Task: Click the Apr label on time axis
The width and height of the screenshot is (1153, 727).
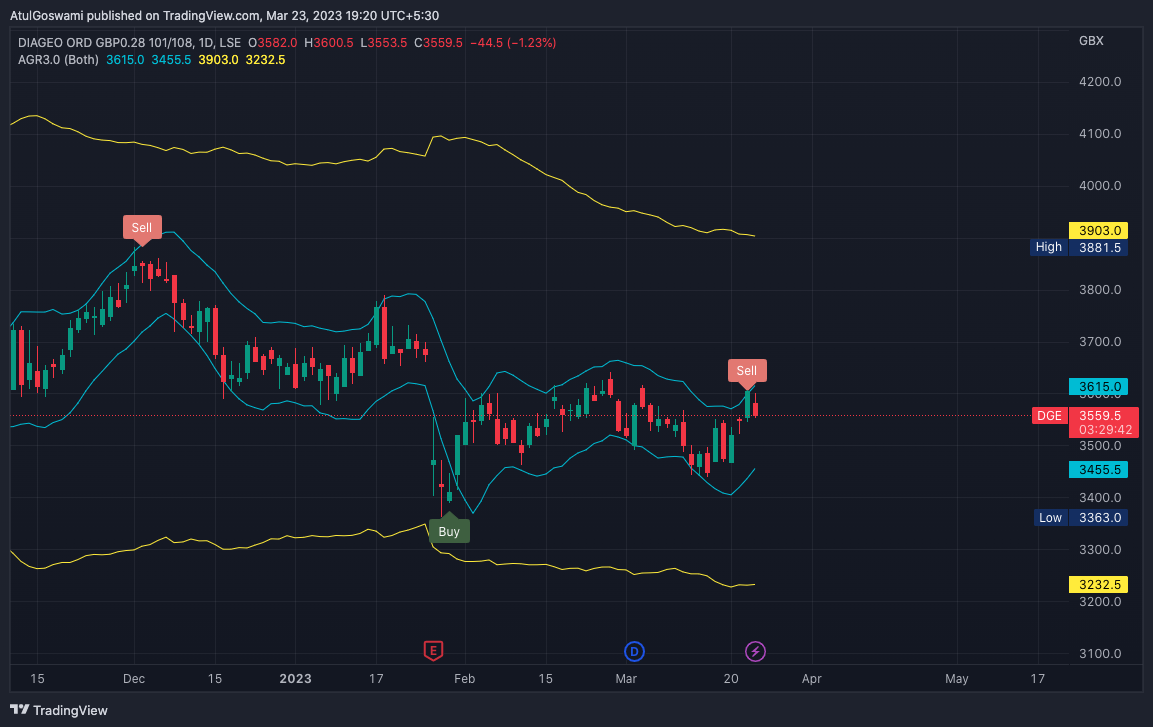Action: coord(811,678)
